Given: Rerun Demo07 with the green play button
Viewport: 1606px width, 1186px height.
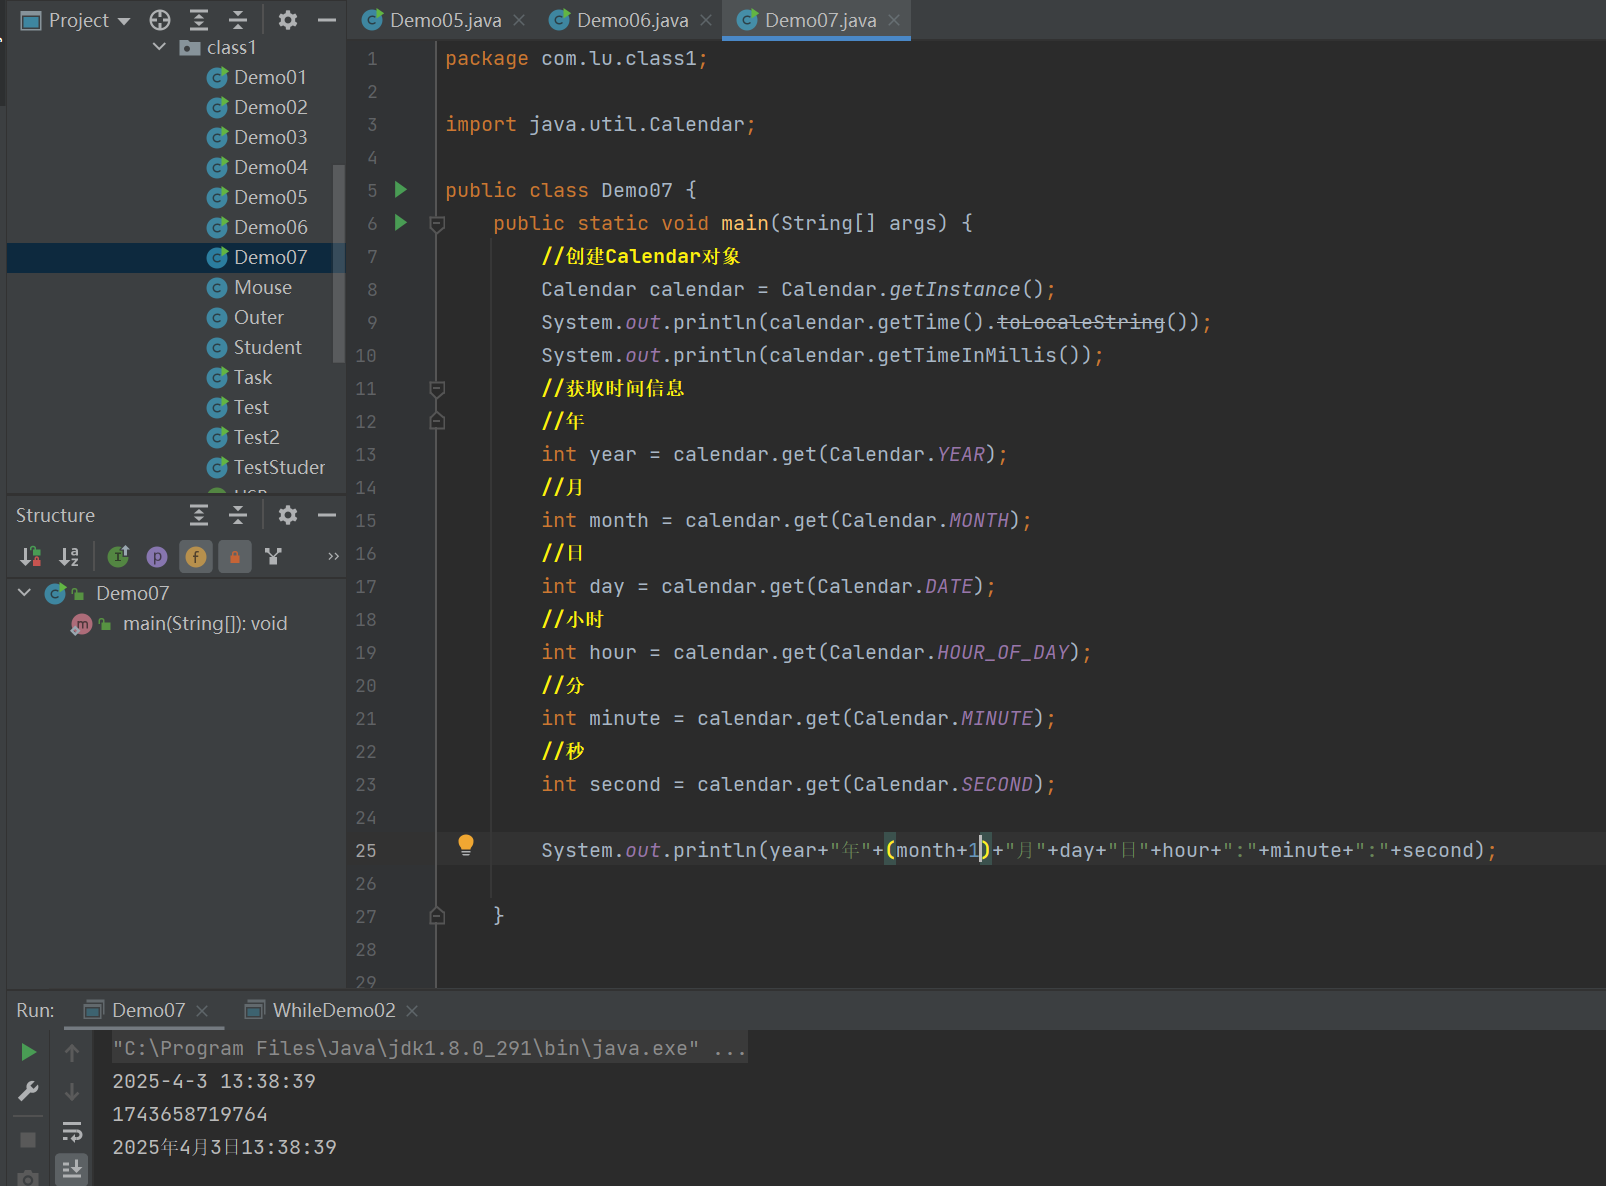Looking at the screenshot, I should pos(28,1052).
